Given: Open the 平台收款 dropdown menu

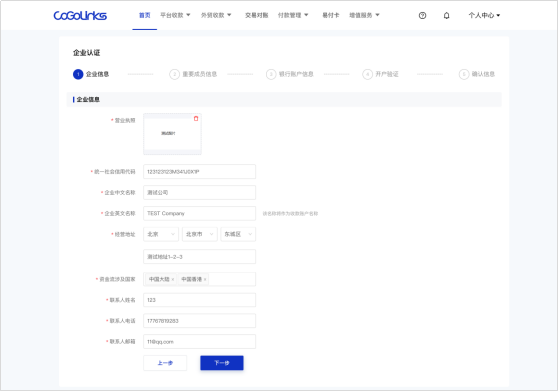Looking at the screenshot, I should (x=175, y=15).
